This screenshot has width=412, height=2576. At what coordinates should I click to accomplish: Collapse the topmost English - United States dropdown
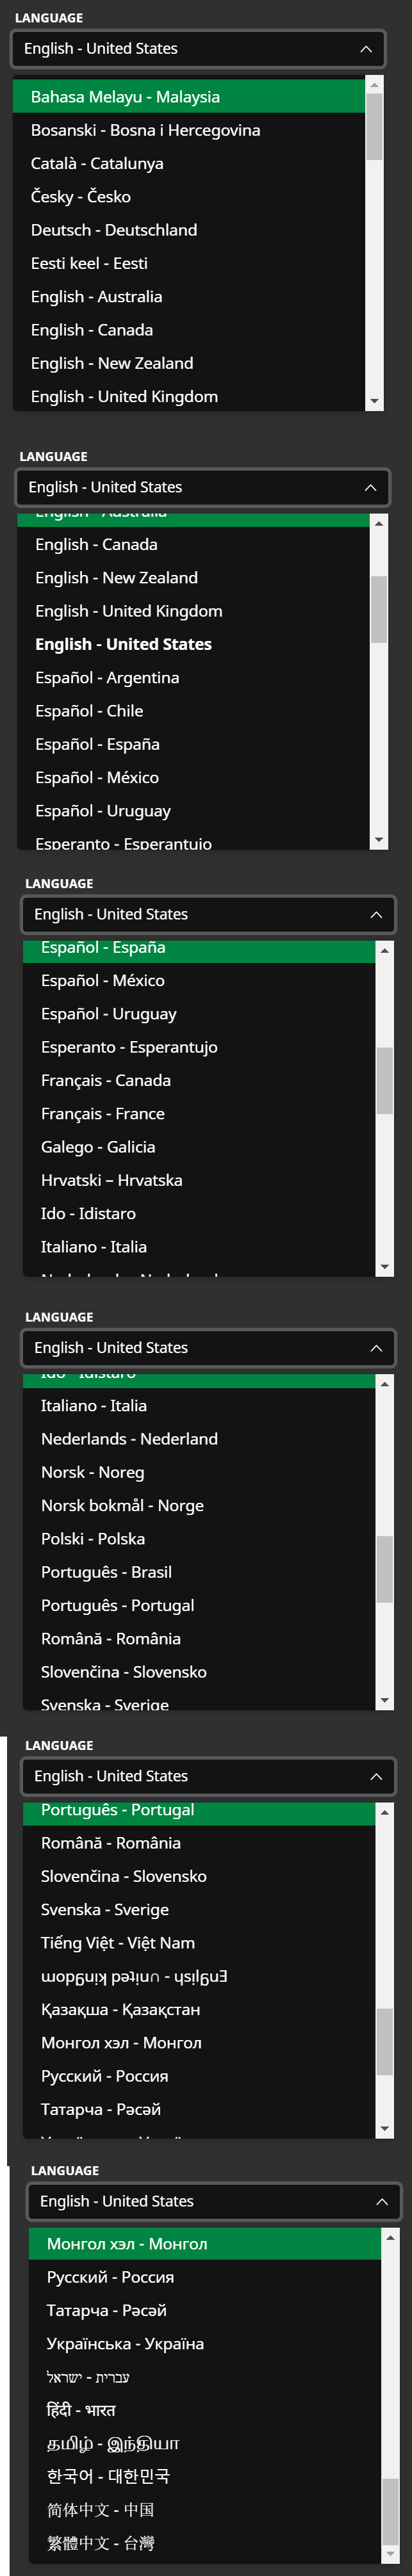(x=198, y=49)
